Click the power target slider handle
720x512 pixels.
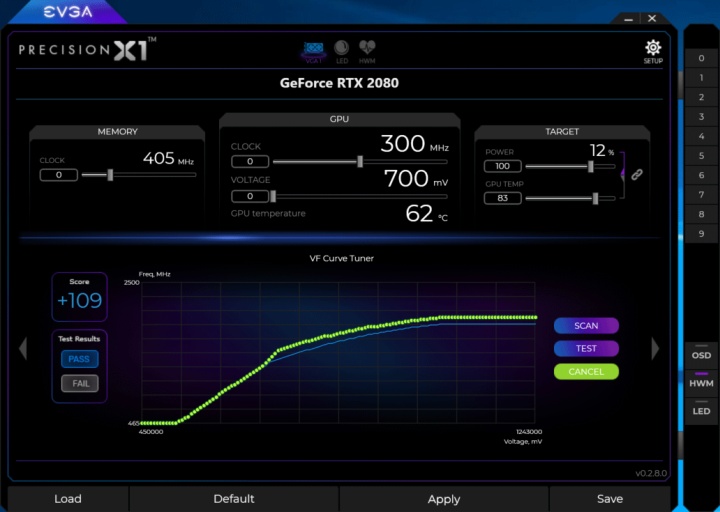coord(591,166)
